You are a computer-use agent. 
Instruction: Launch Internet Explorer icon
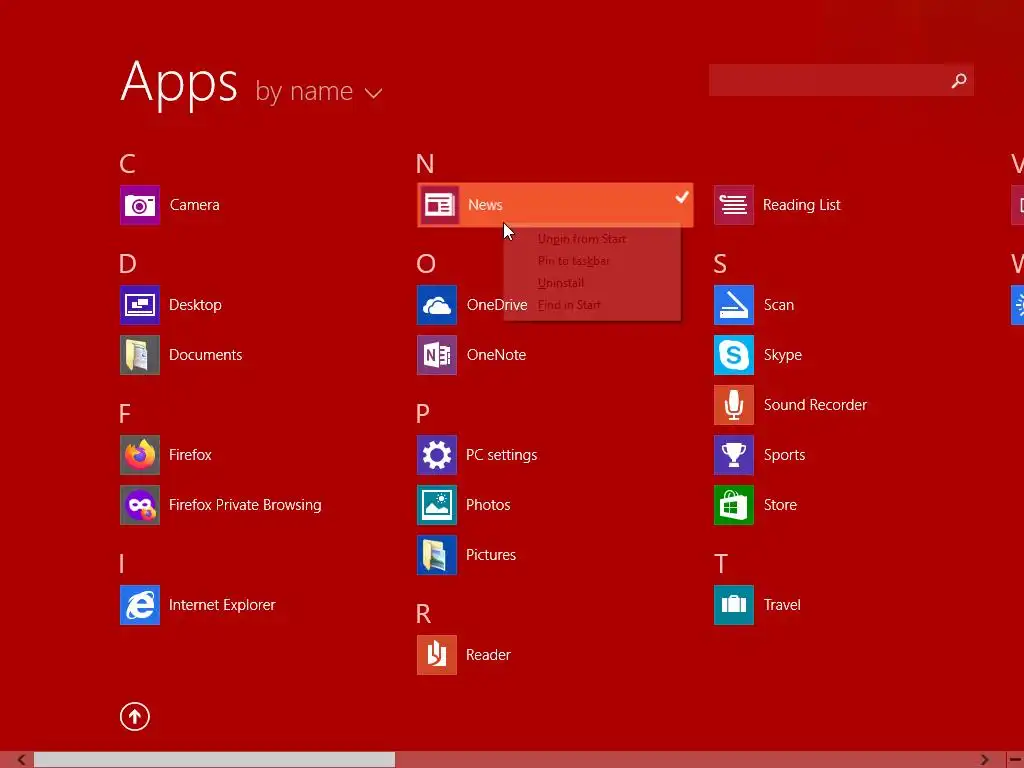click(x=140, y=605)
